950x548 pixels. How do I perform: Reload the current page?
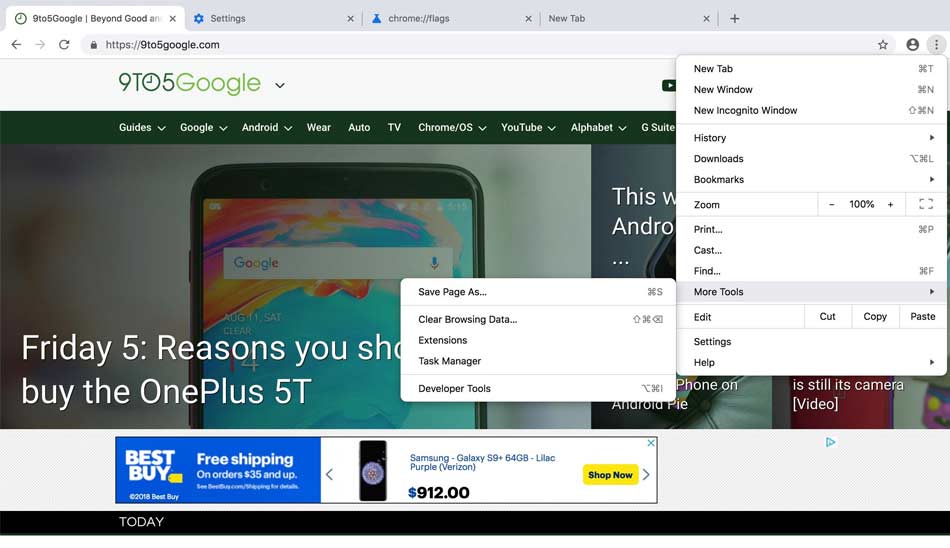tap(64, 44)
